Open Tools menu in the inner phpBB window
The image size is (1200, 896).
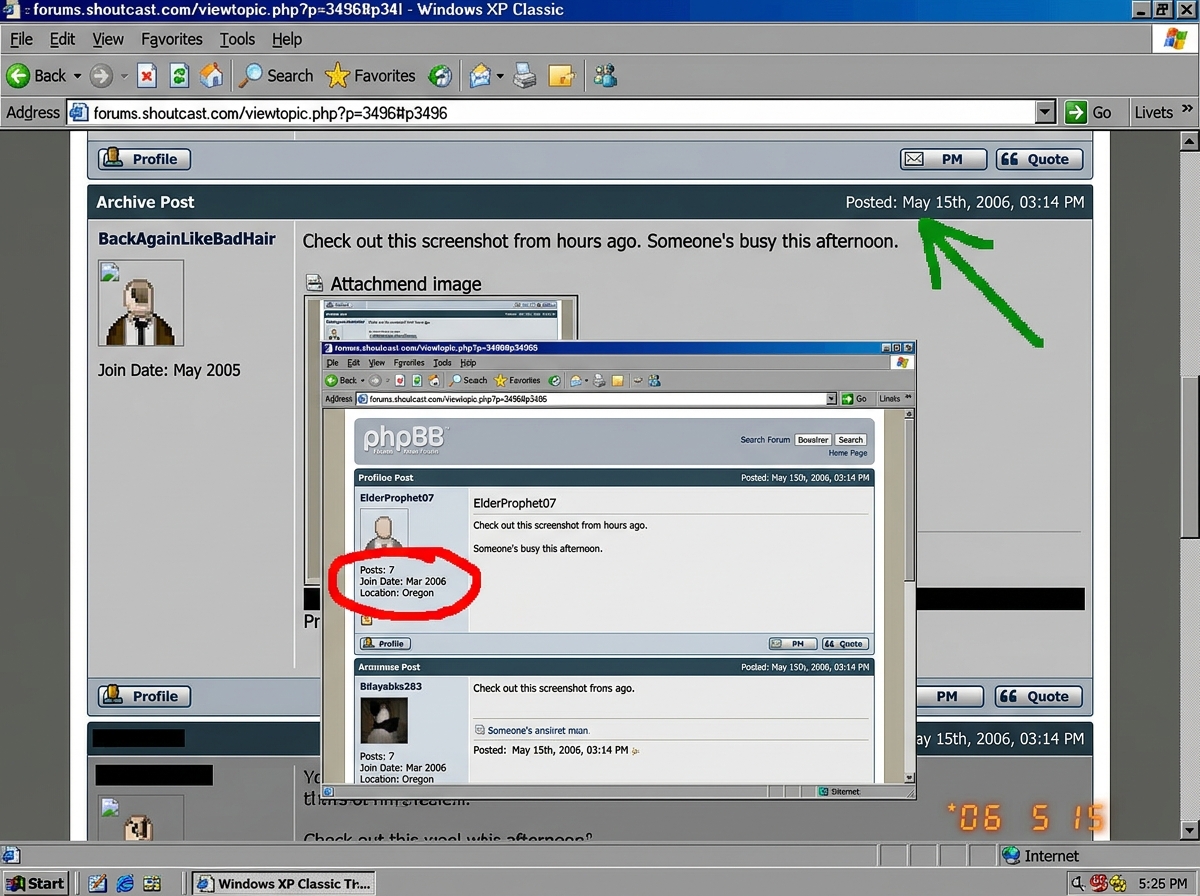442,363
